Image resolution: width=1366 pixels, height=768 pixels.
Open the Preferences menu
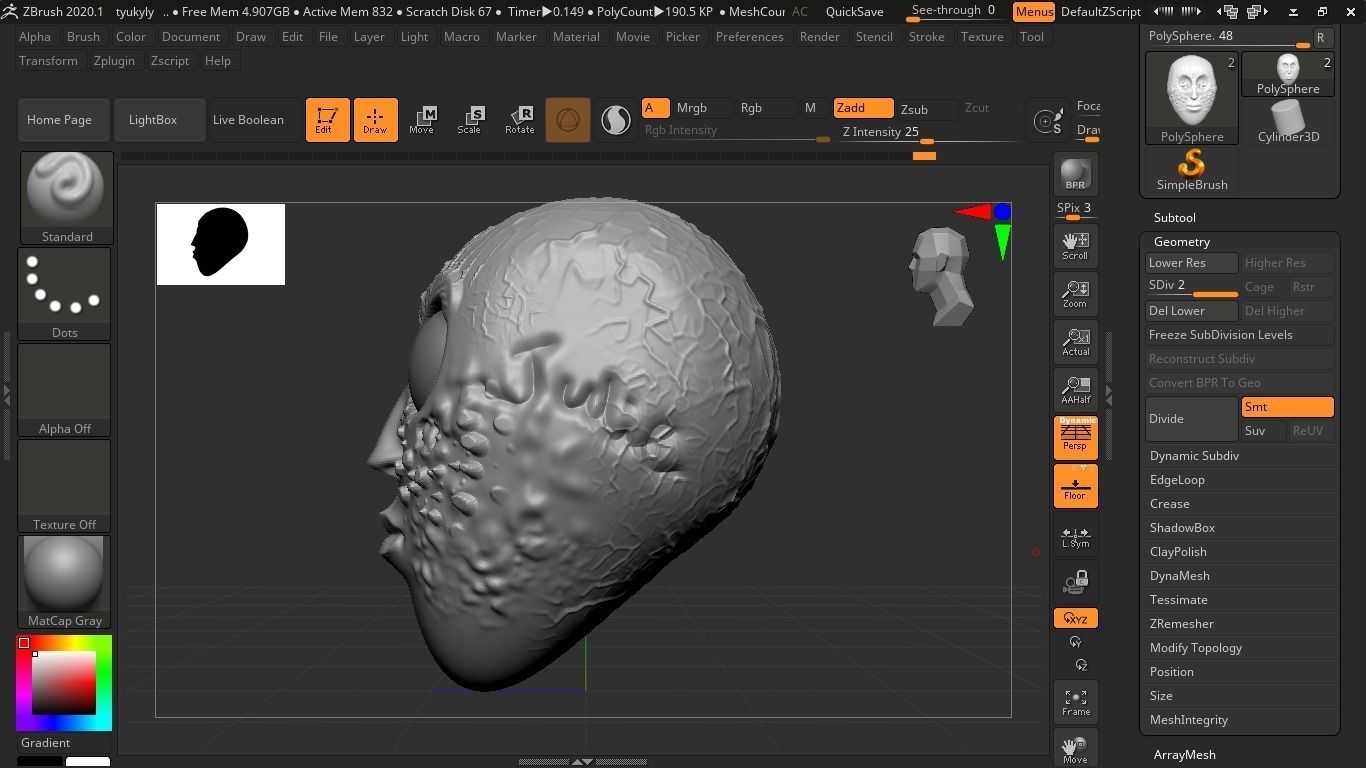coord(749,36)
